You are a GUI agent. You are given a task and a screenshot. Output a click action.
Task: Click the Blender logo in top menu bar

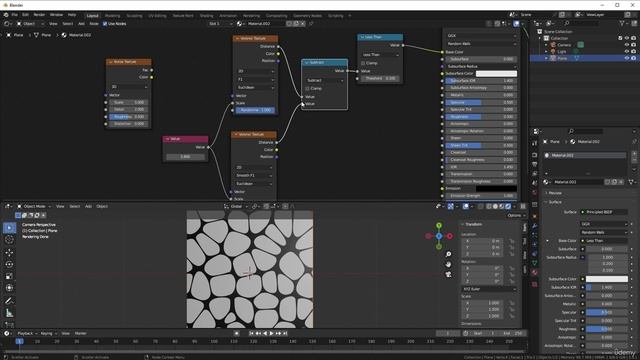click(x=6, y=15)
